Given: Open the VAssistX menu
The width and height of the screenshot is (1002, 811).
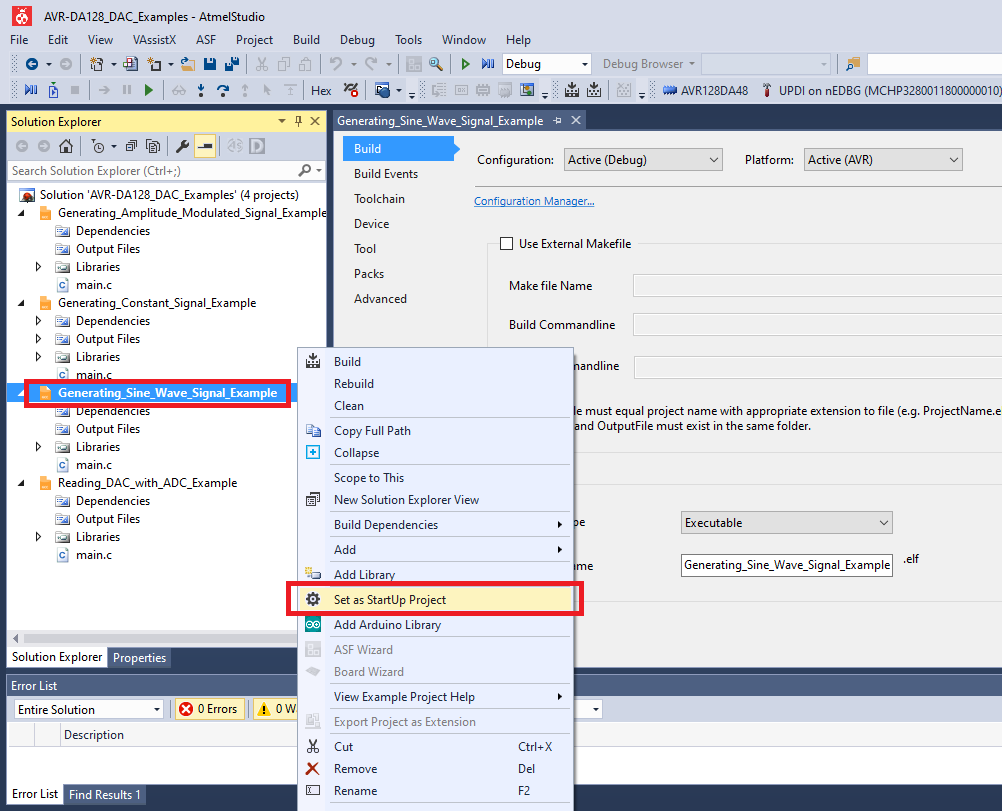Looking at the screenshot, I should [x=154, y=40].
